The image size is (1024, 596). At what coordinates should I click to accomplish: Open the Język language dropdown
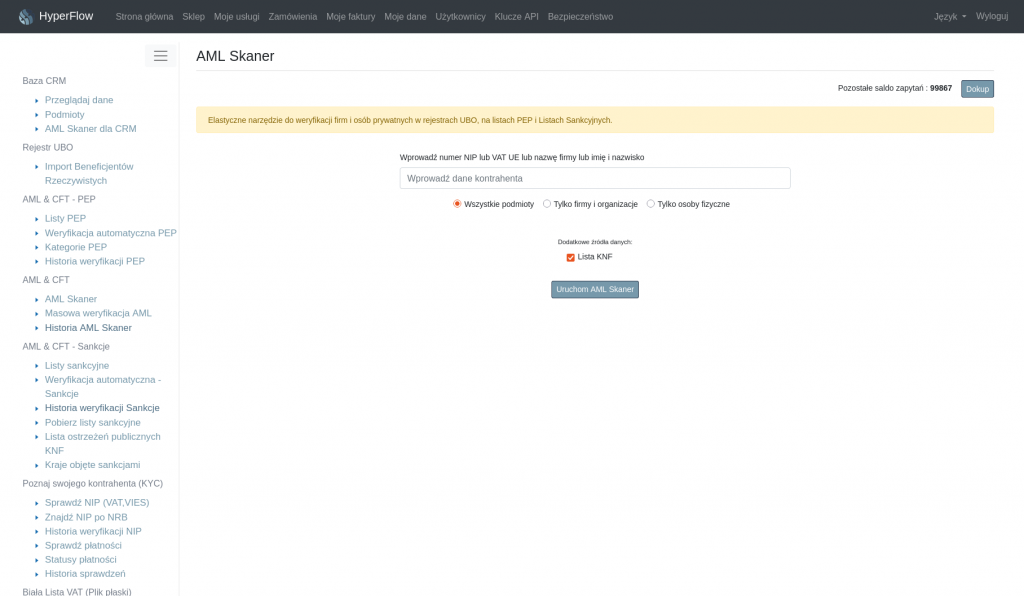tap(950, 16)
